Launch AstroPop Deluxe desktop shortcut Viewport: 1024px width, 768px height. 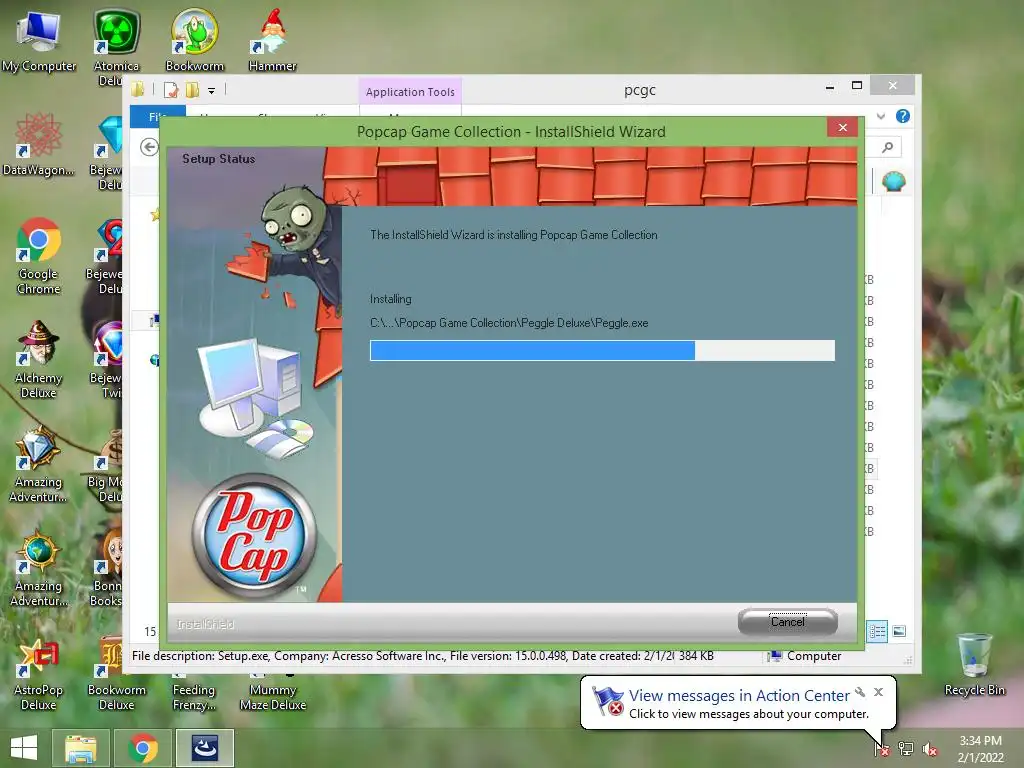pyautogui.click(x=39, y=673)
